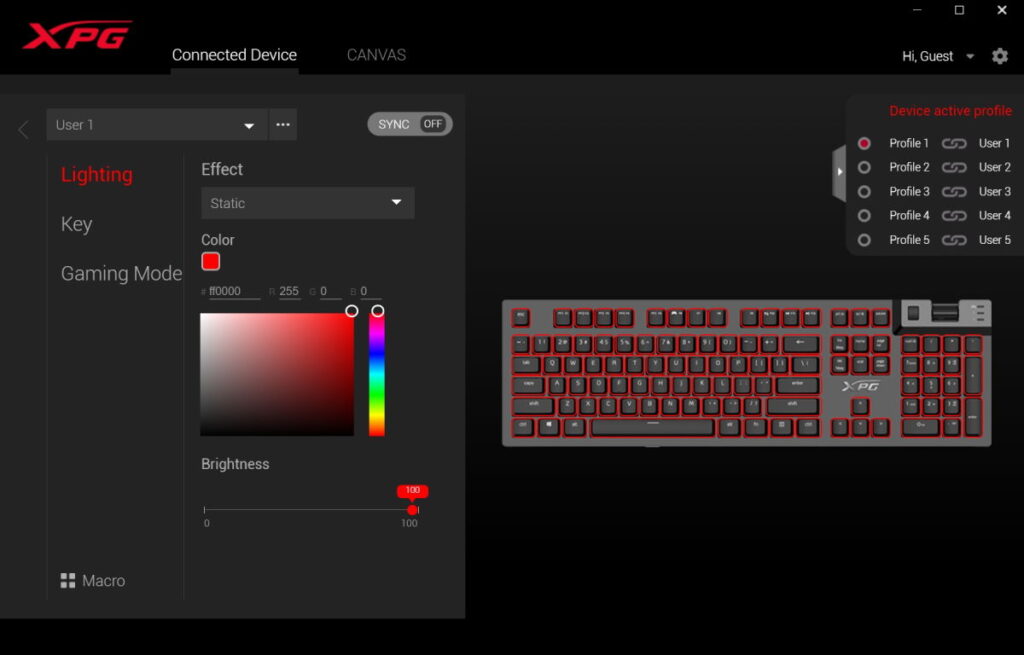This screenshot has width=1024, height=655.
Task: Open Macro via the grid icon
Action: [x=68, y=581]
